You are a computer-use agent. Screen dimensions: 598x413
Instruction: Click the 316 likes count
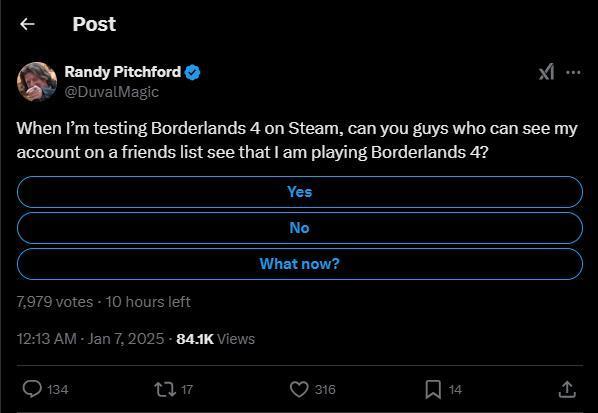[x=325, y=390]
